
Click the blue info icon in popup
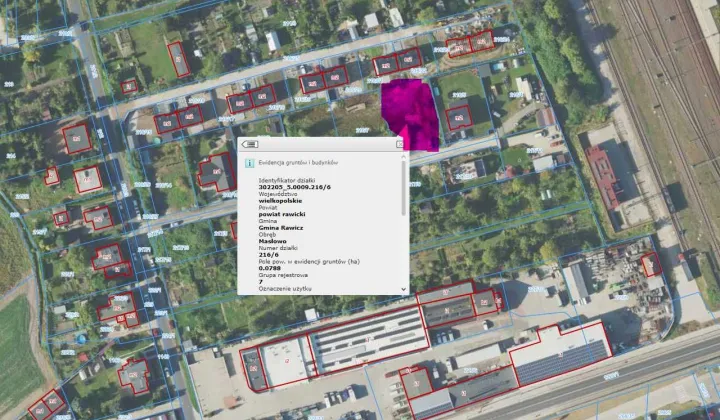250,161
